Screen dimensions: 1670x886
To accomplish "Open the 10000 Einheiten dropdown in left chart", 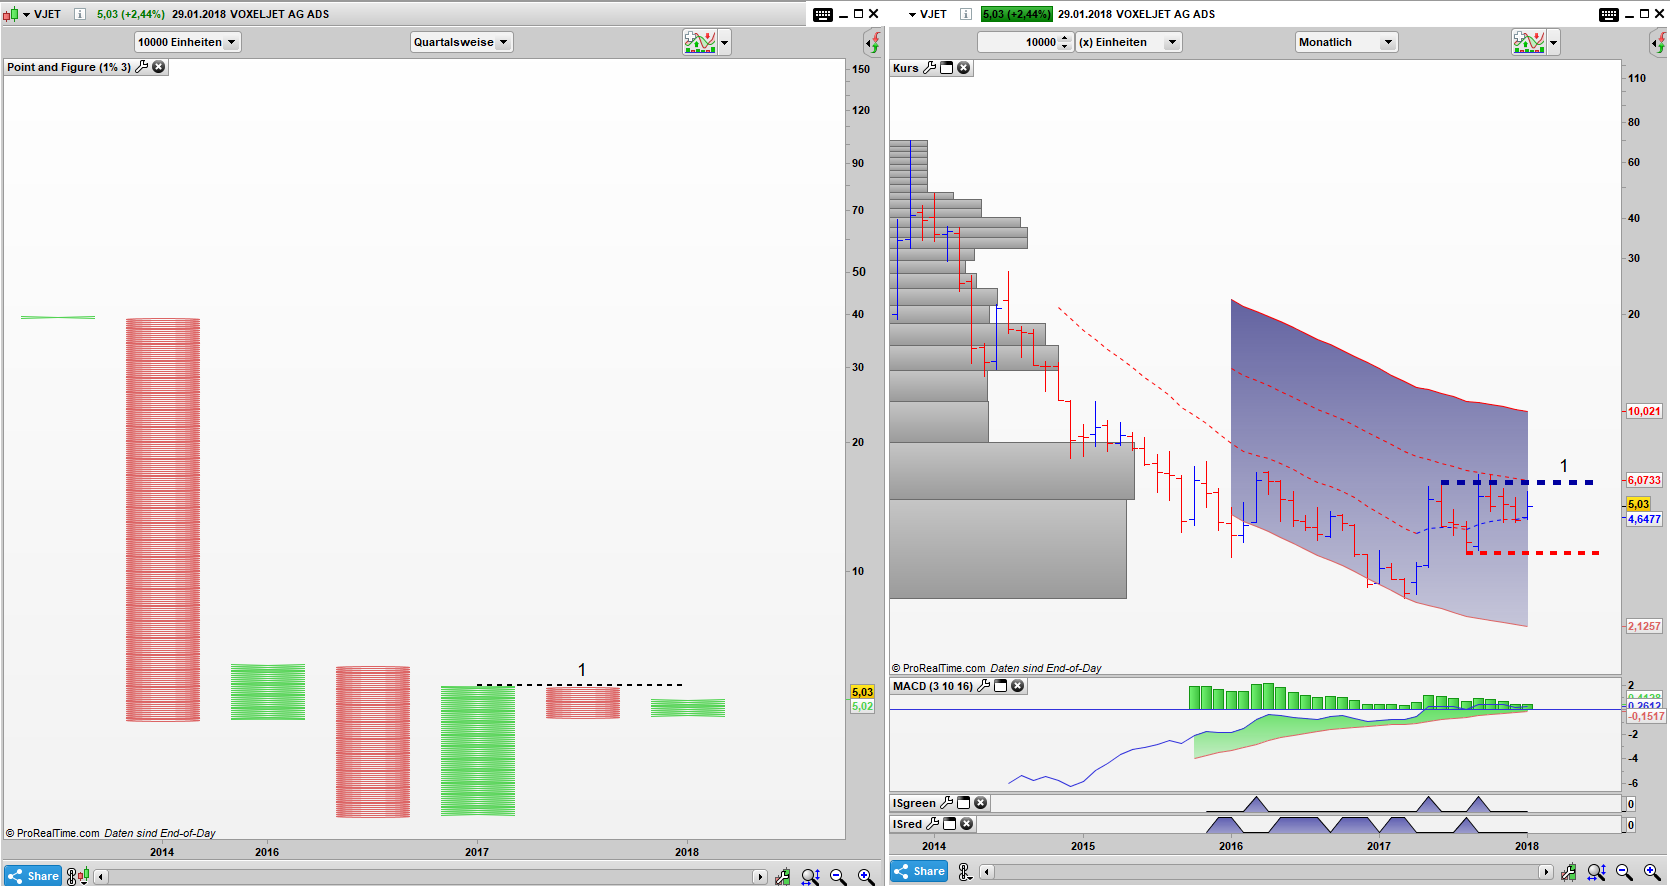I will [188, 42].
